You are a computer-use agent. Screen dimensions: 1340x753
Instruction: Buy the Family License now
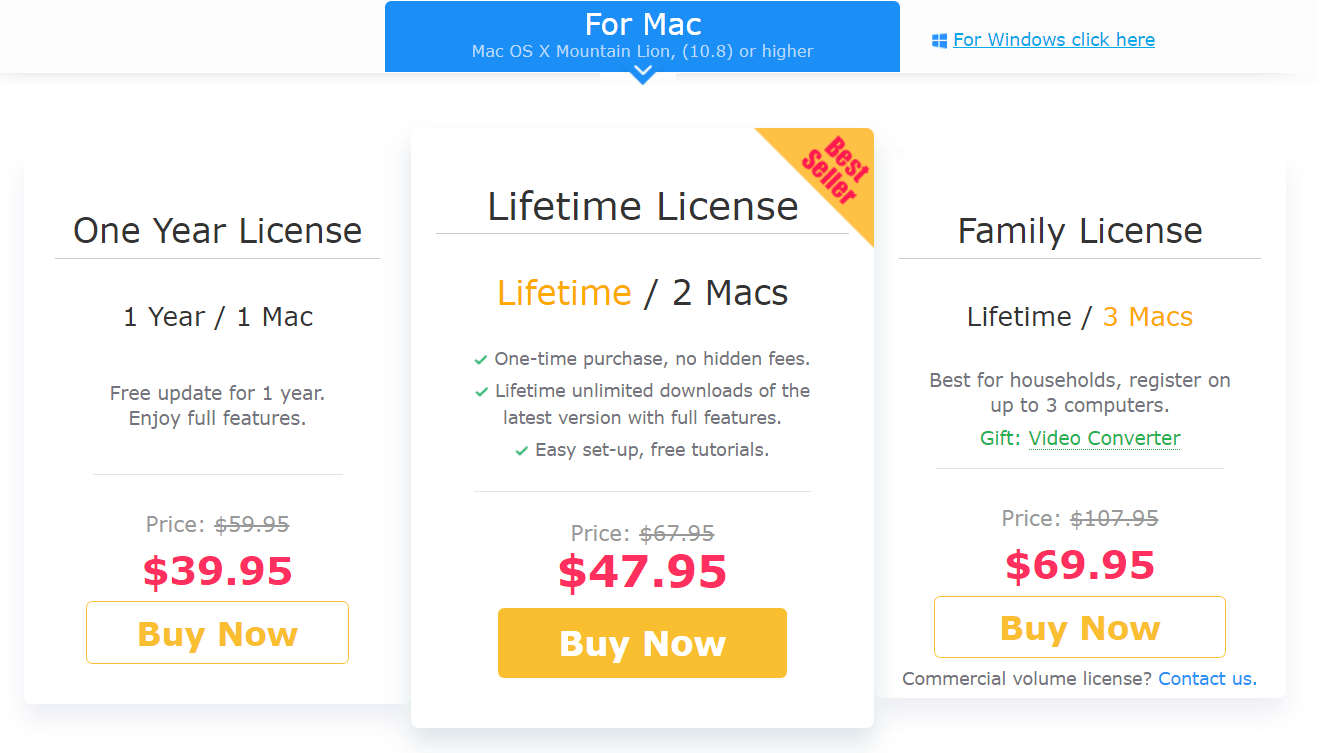(1079, 627)
